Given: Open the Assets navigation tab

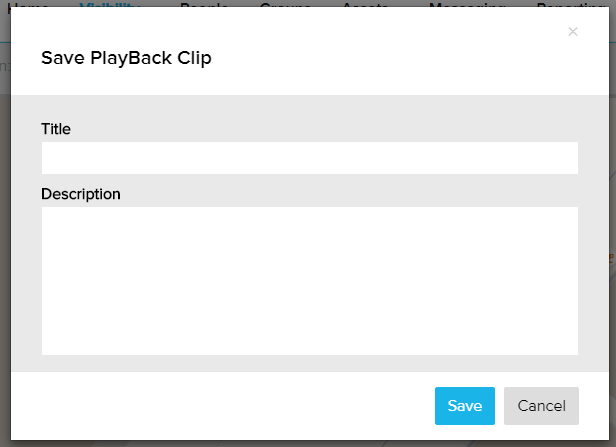Looking at the screenshot, I should click(366, 4).
